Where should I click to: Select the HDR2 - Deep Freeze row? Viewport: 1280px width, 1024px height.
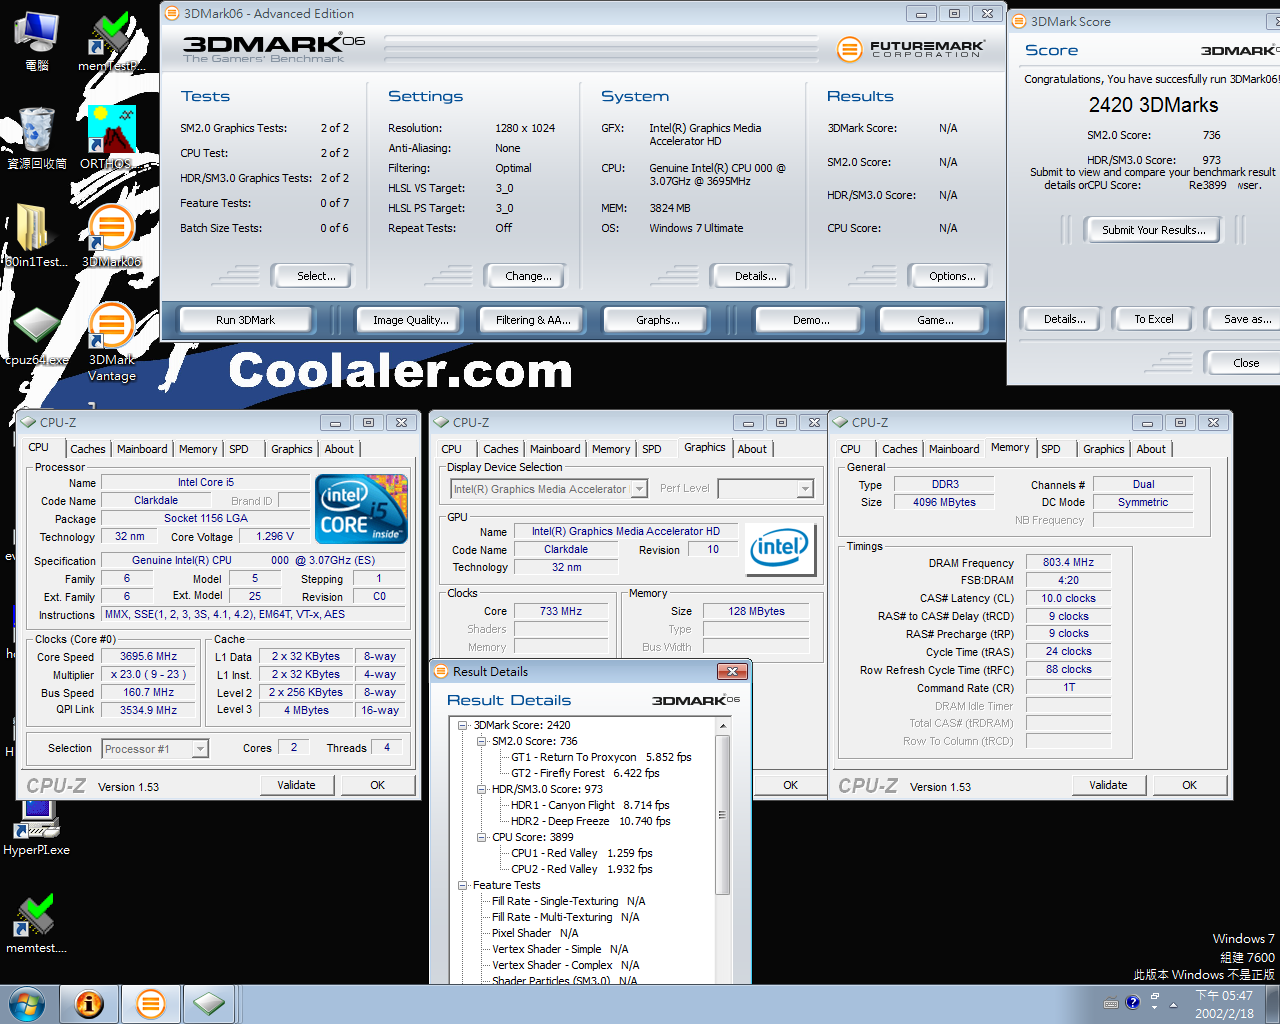click(x=590, y=821)
